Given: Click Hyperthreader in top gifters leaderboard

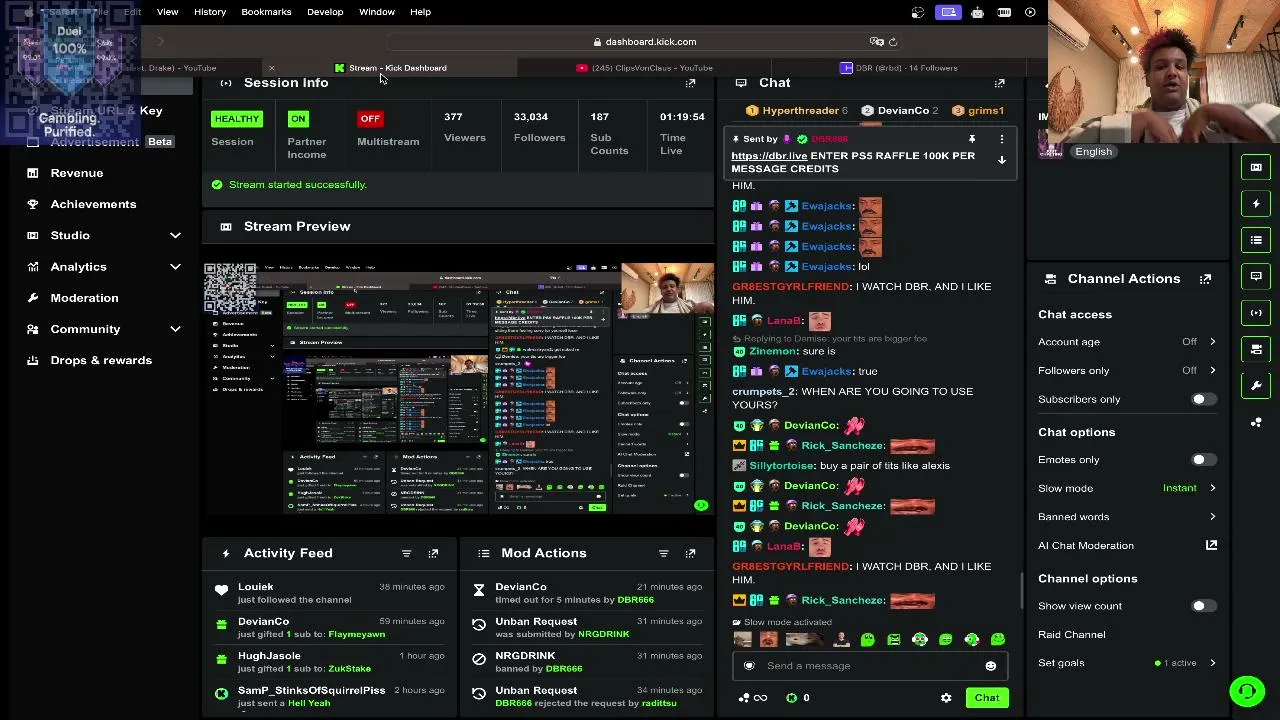Looking at the screenshot, I should click(x=800, y=111).
